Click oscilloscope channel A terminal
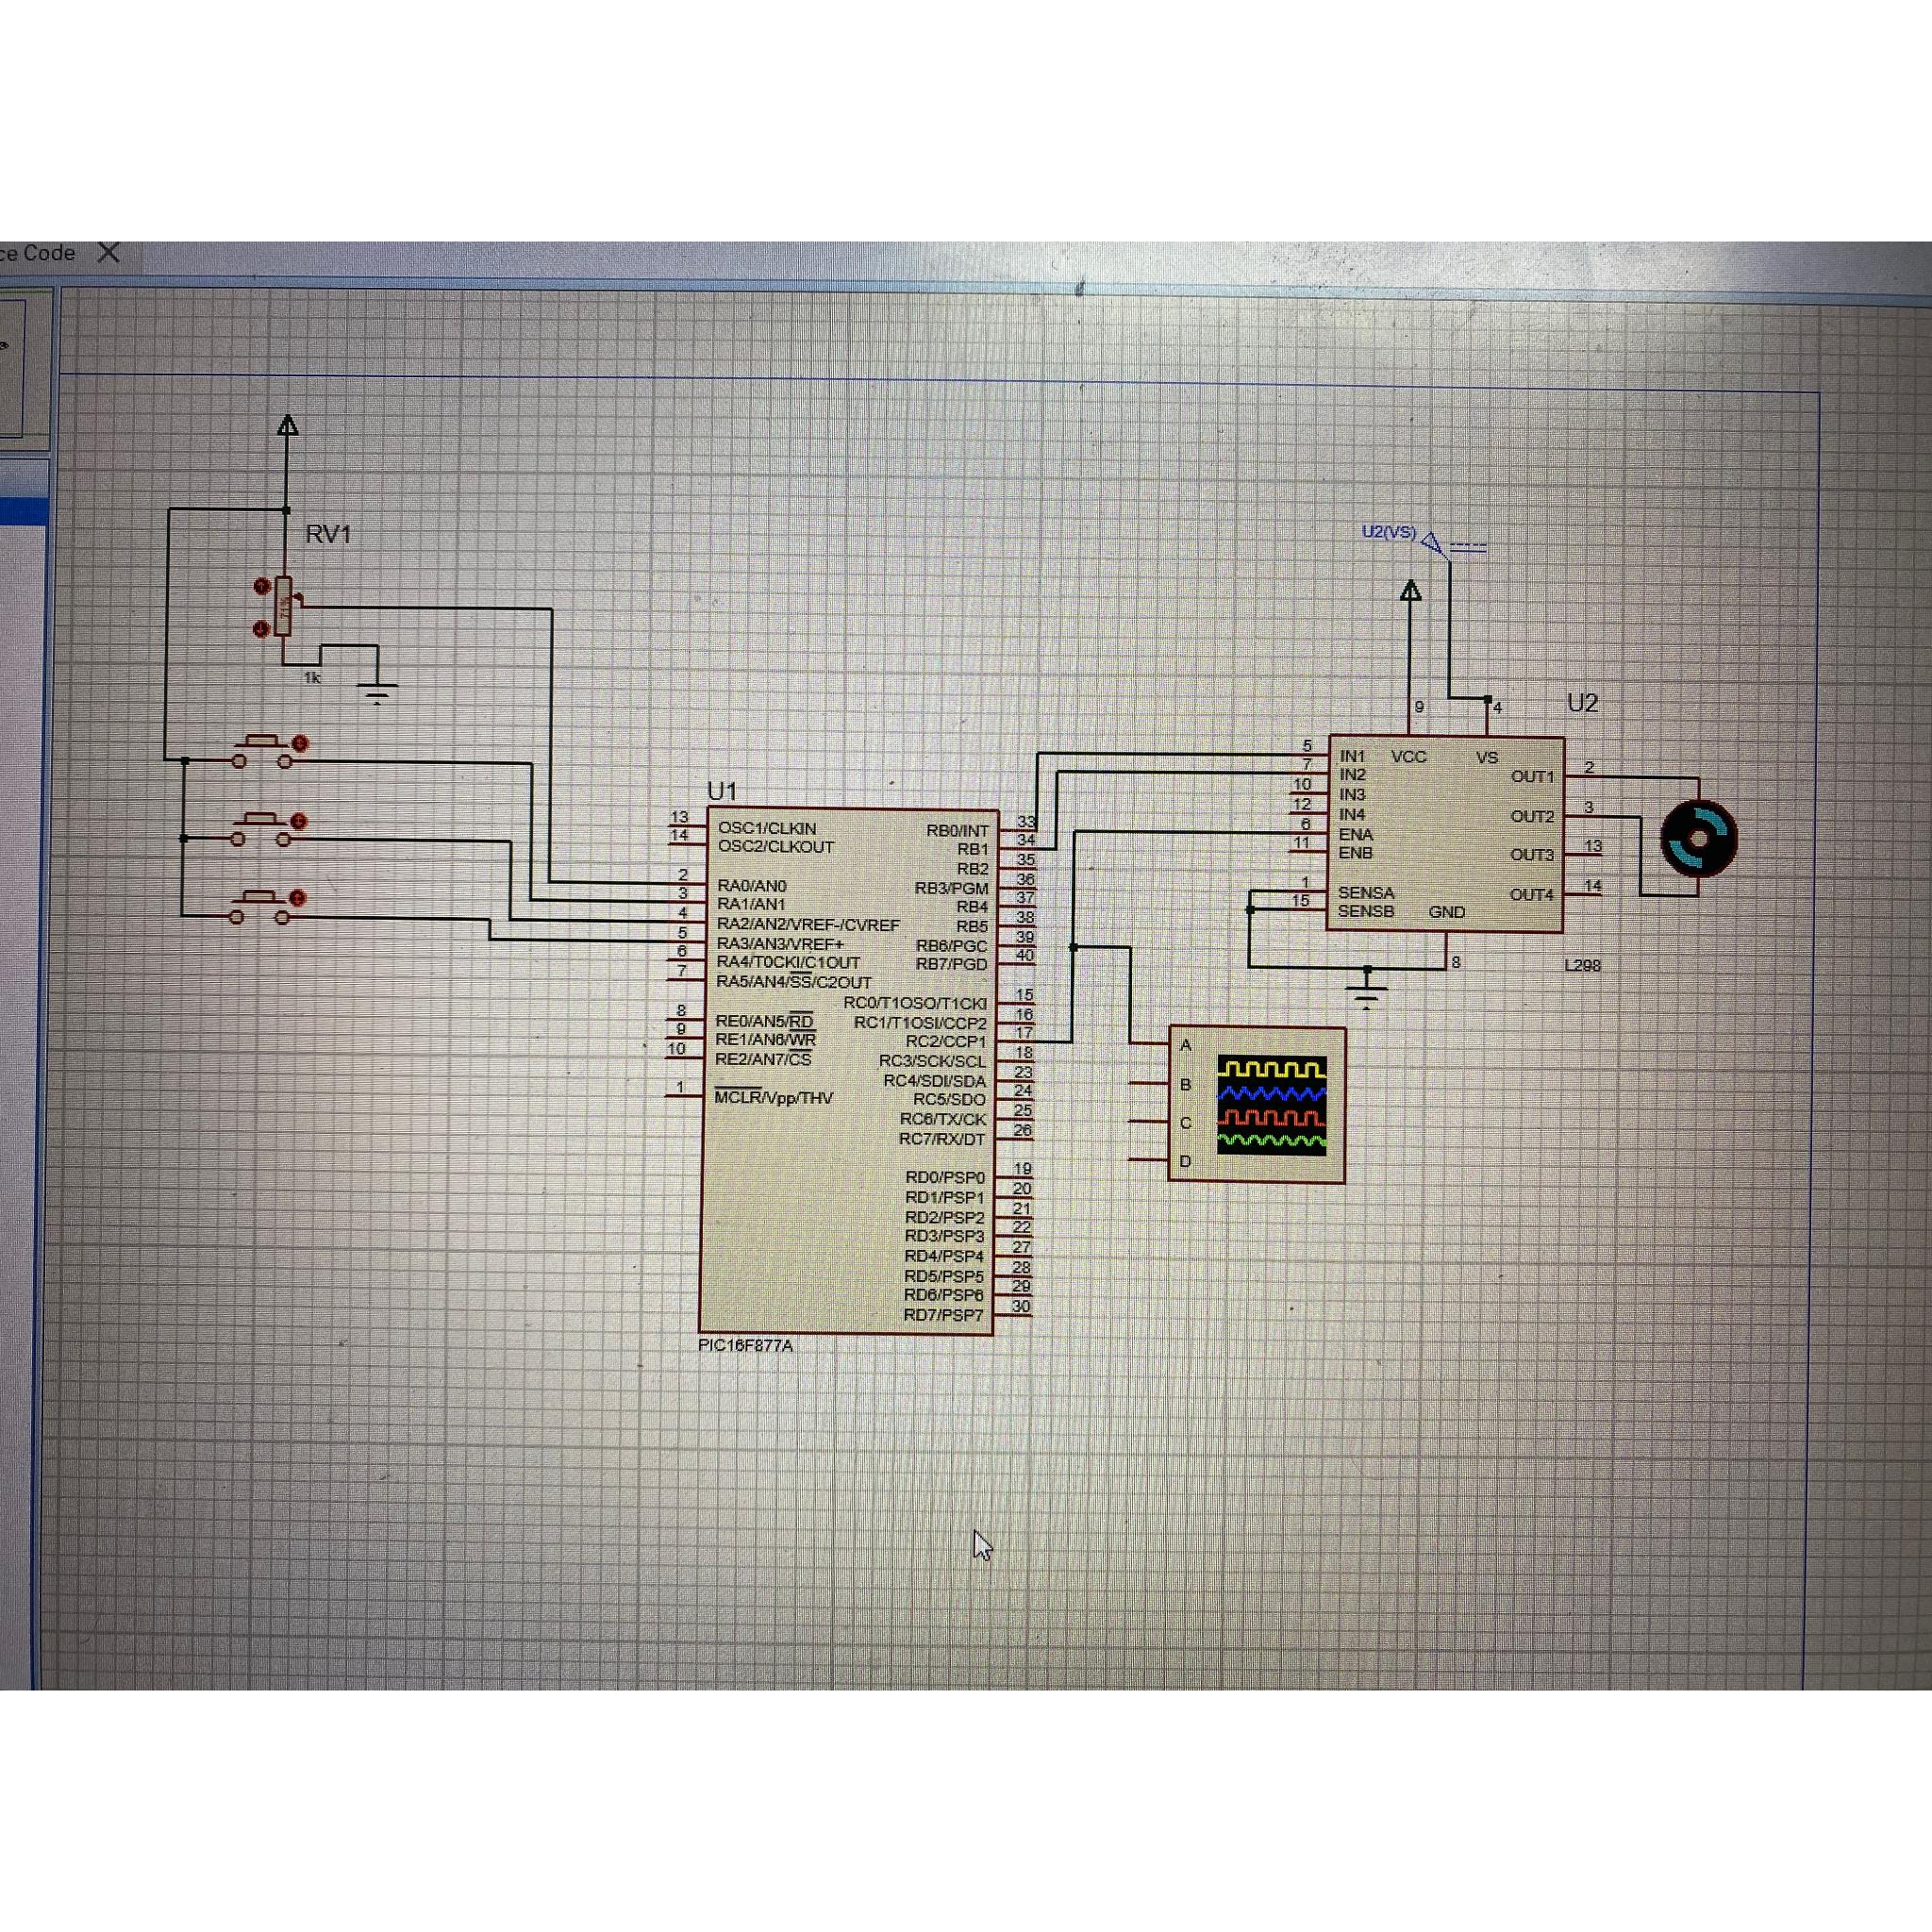1932x1932 pixels. click(1150, 1045)
